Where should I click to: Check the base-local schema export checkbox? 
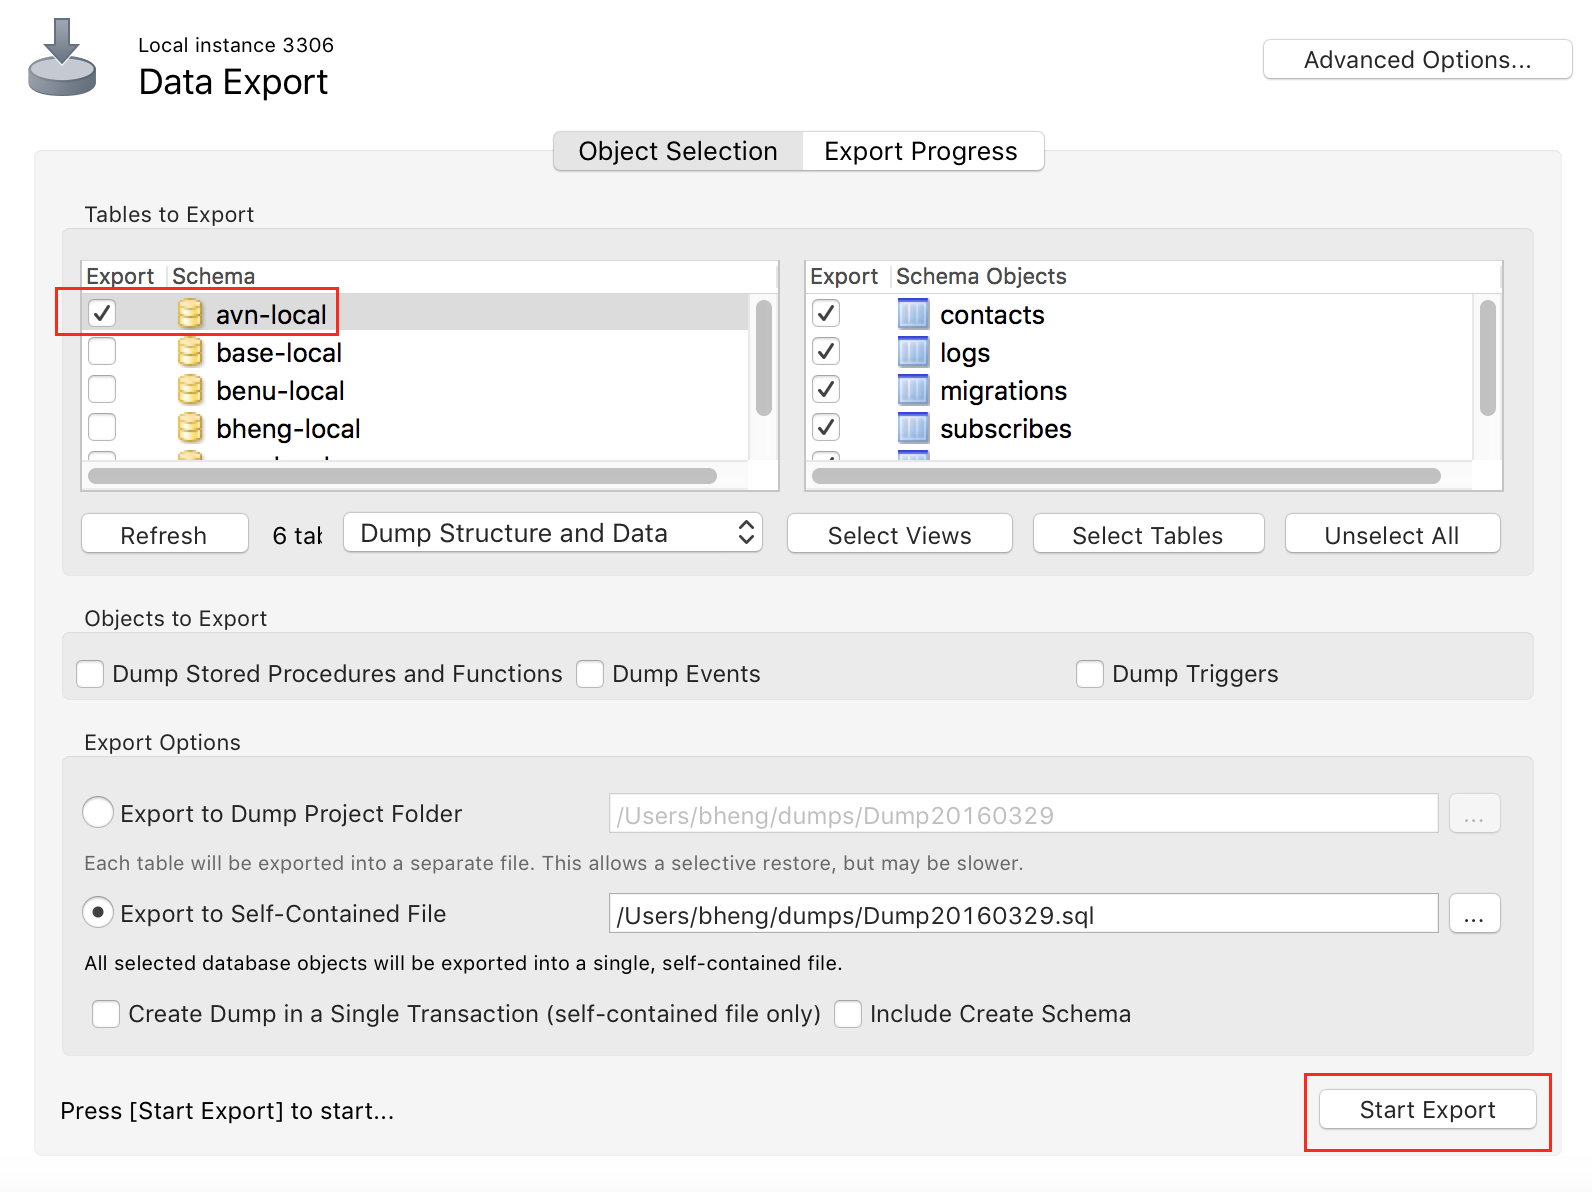102,351
